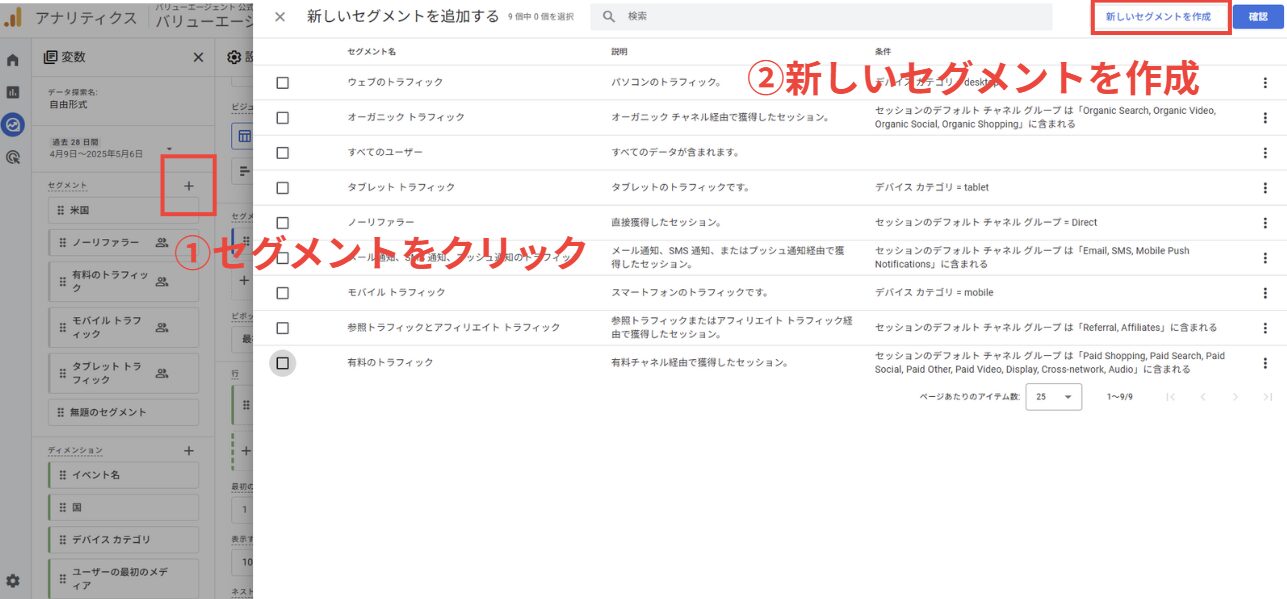Open the Admin settings gear icon
This screenshot has width=1287, height=599.
coord(13,580)
